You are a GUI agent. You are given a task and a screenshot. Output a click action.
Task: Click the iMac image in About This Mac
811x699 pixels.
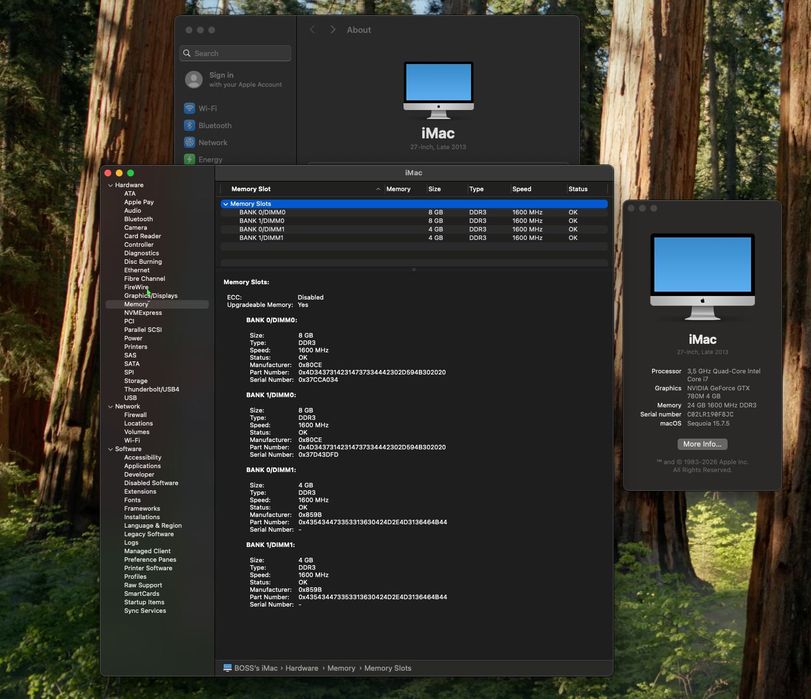point(702,277)
